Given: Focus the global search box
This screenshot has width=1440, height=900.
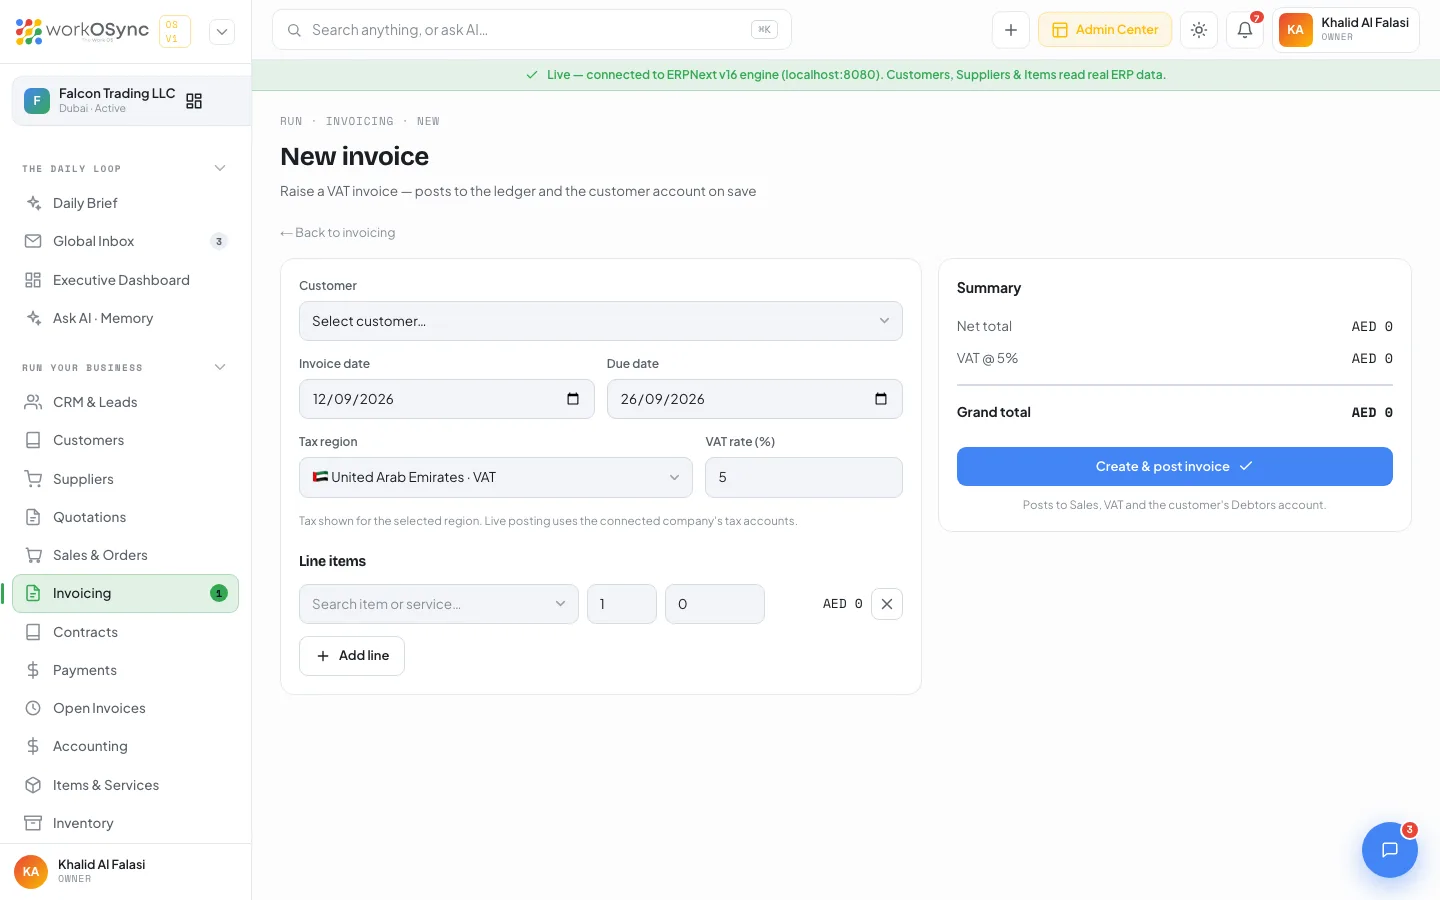Looking at the screenshot, I should [532, 30].
